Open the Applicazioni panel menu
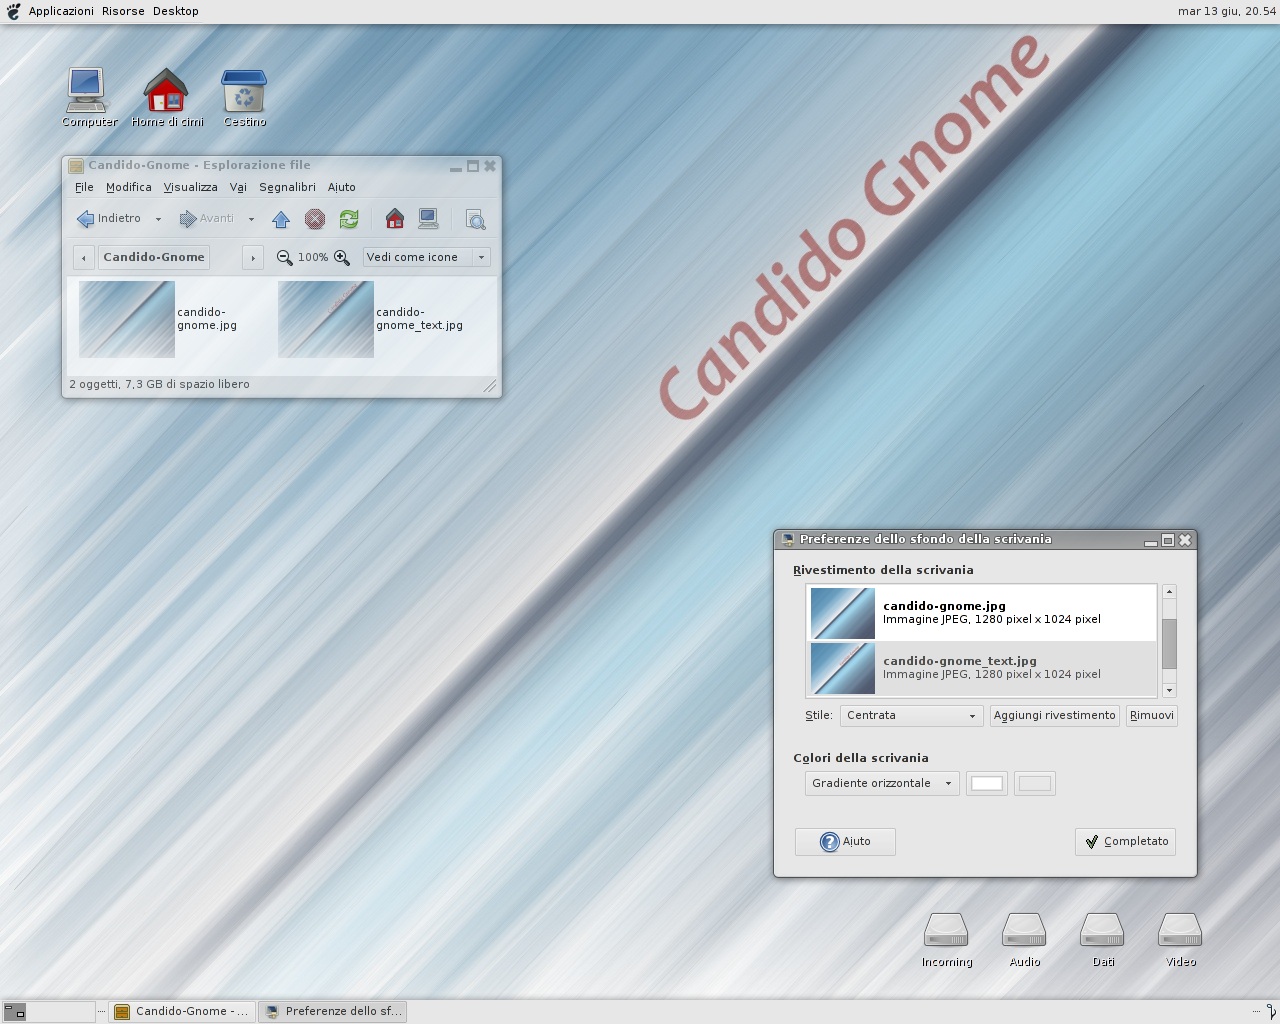 [x=61, y=11]
